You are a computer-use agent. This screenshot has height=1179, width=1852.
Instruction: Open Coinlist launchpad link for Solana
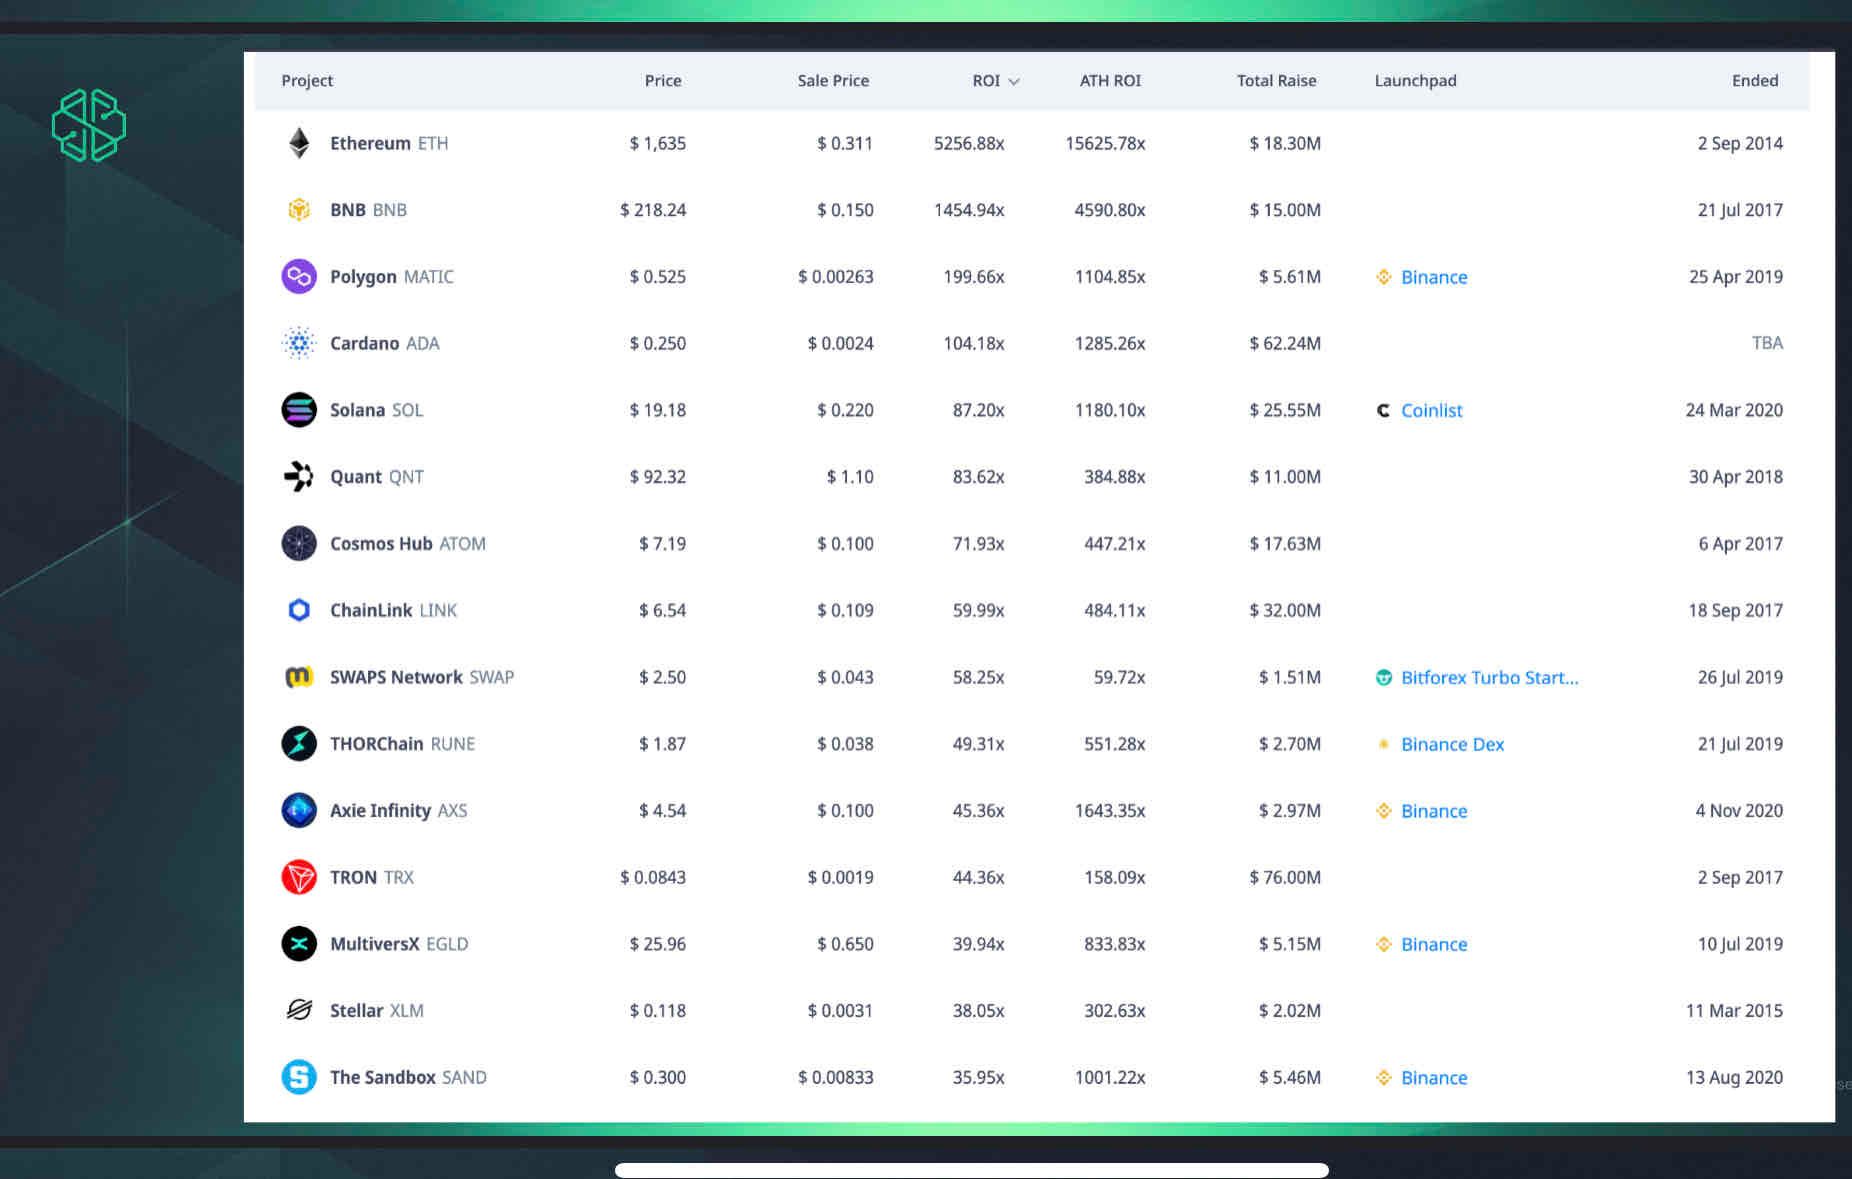point(1431,410)
